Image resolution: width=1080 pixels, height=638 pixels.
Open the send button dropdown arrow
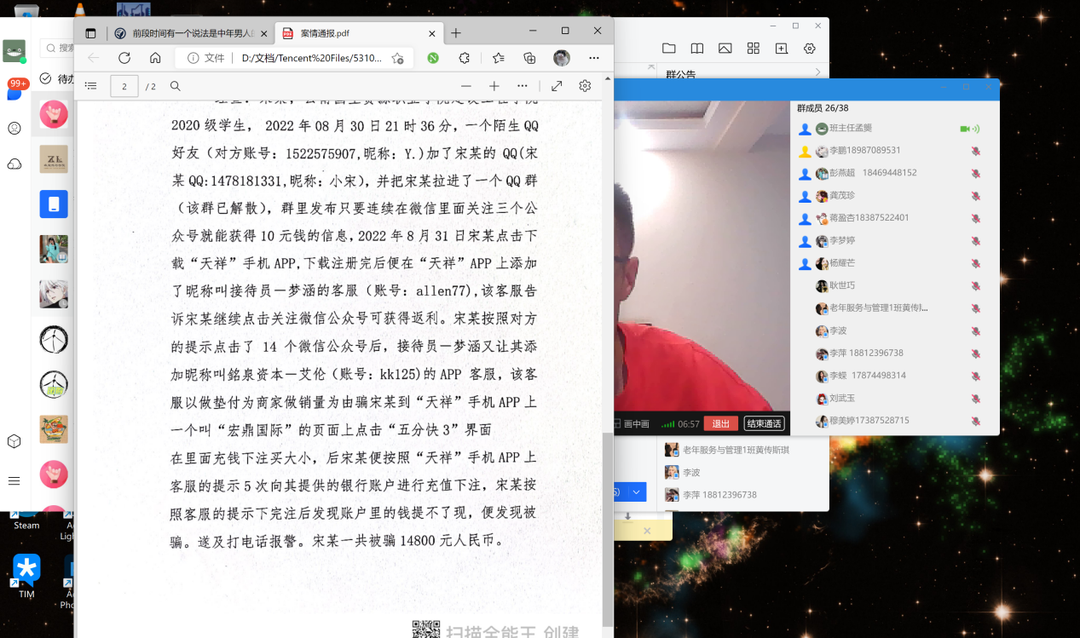(636, 492)
